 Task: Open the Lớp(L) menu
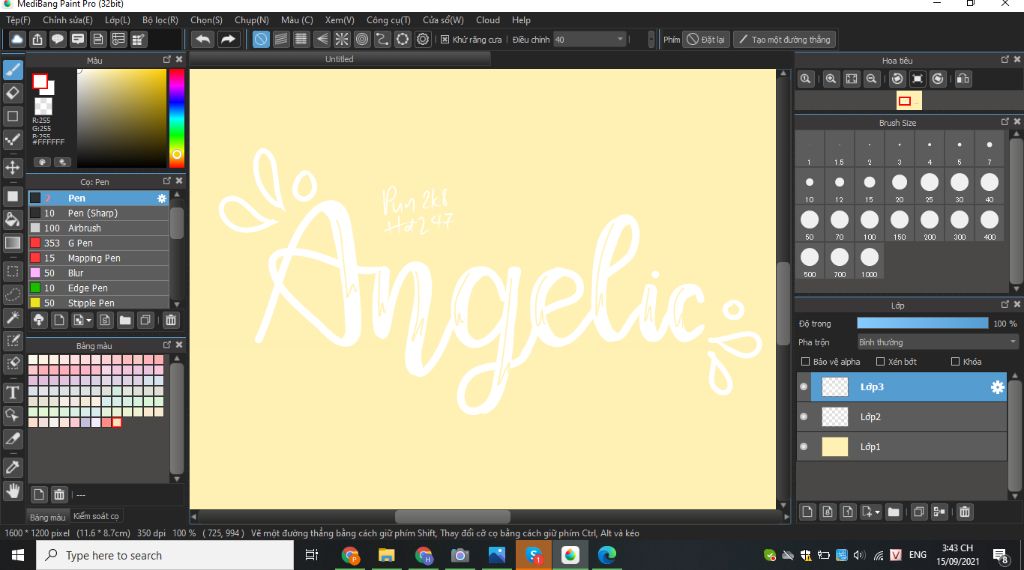[118, 20]
